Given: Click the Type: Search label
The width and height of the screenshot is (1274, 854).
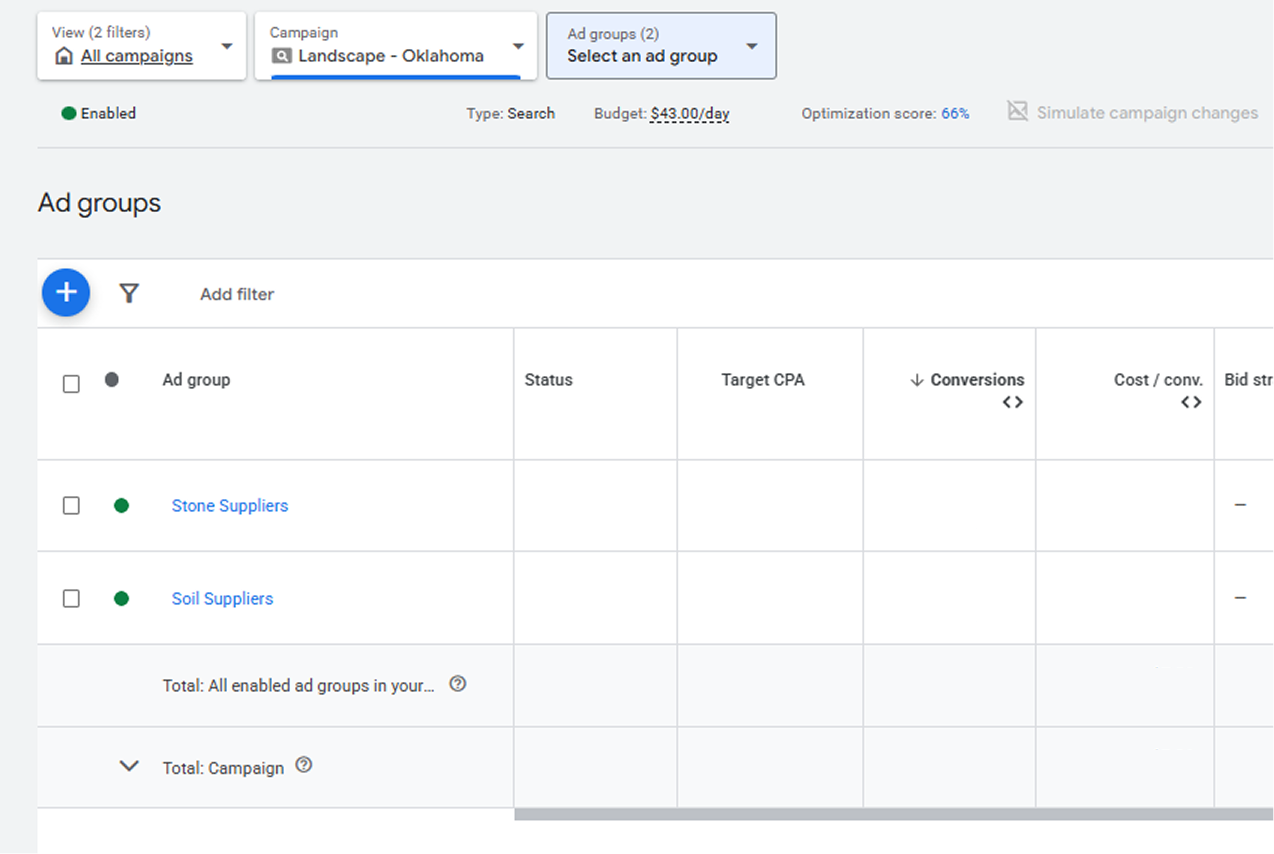Looking at the screenshot, I should pos(510,114).
